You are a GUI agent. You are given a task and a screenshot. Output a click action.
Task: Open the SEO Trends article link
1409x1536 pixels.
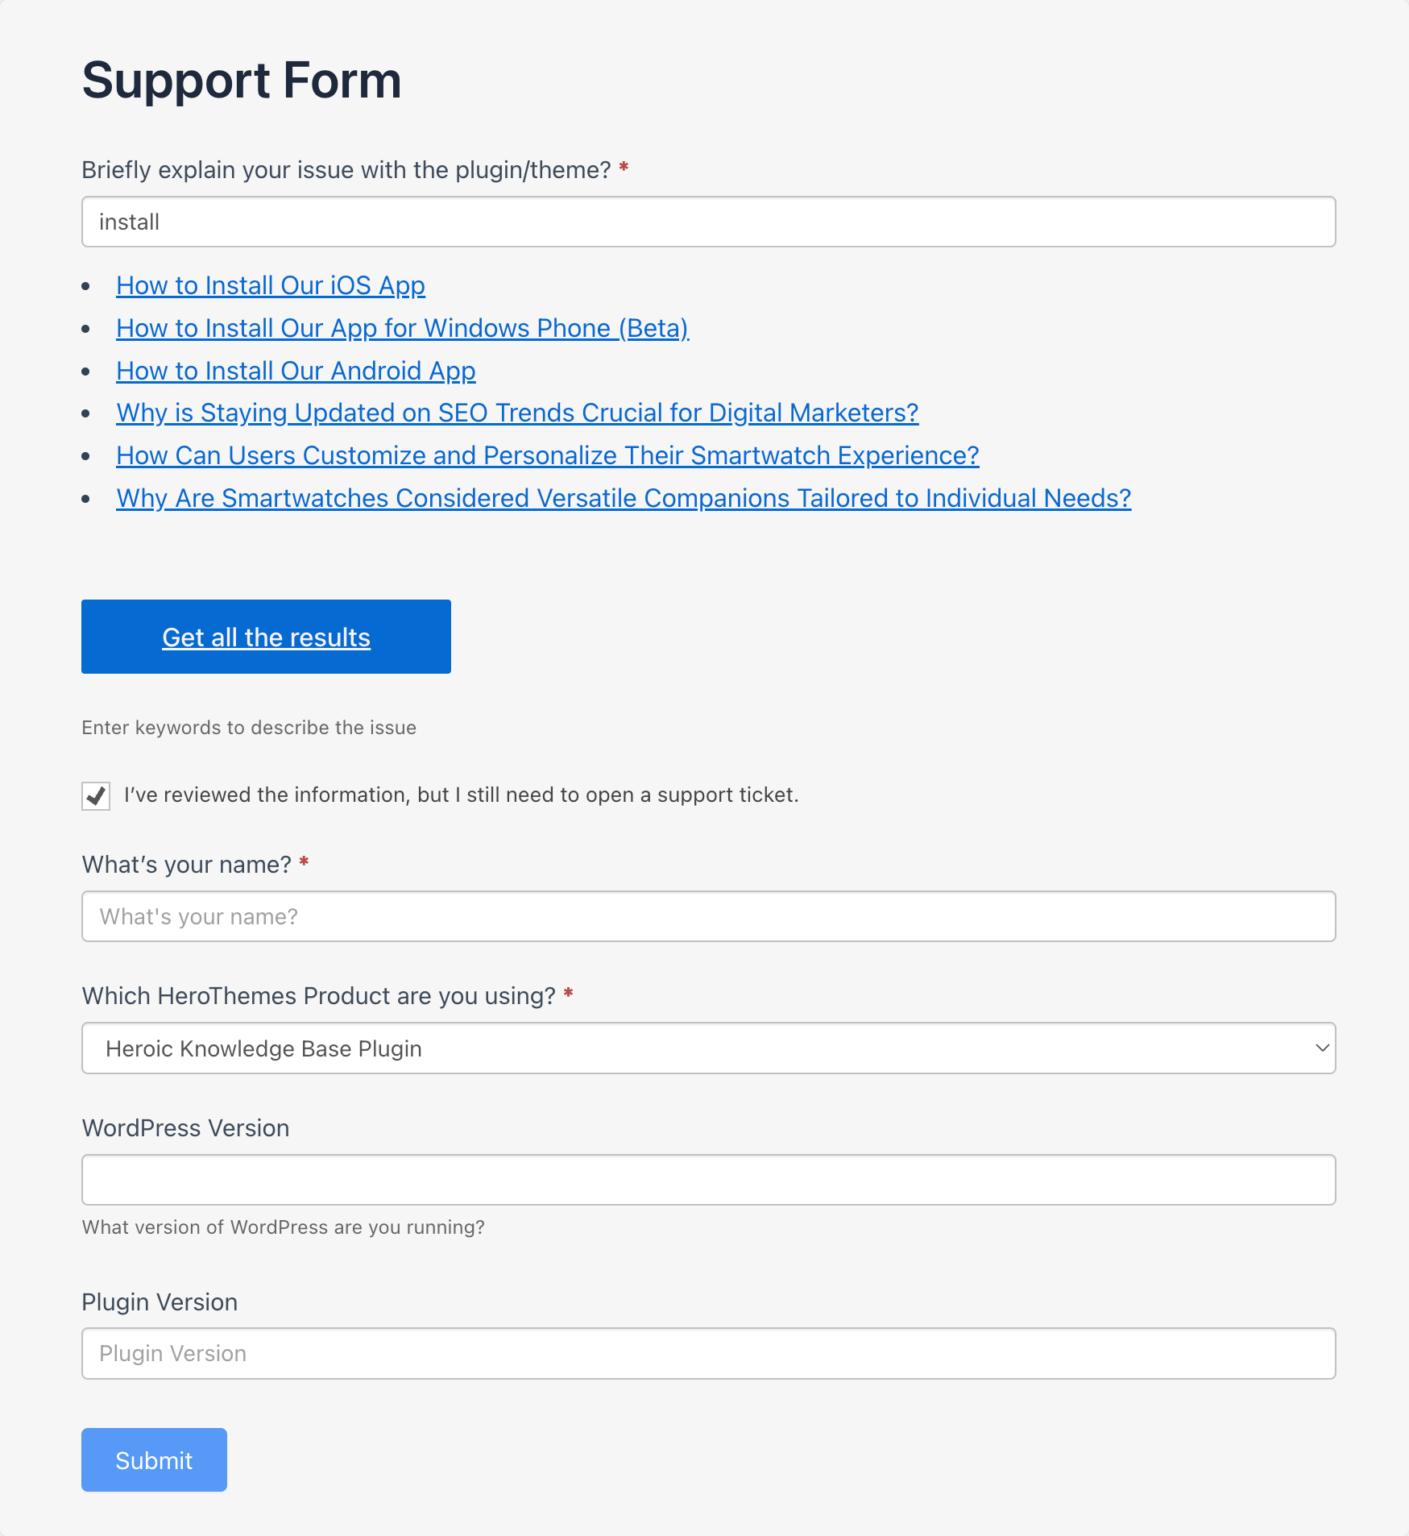click(x=516, y=412)
